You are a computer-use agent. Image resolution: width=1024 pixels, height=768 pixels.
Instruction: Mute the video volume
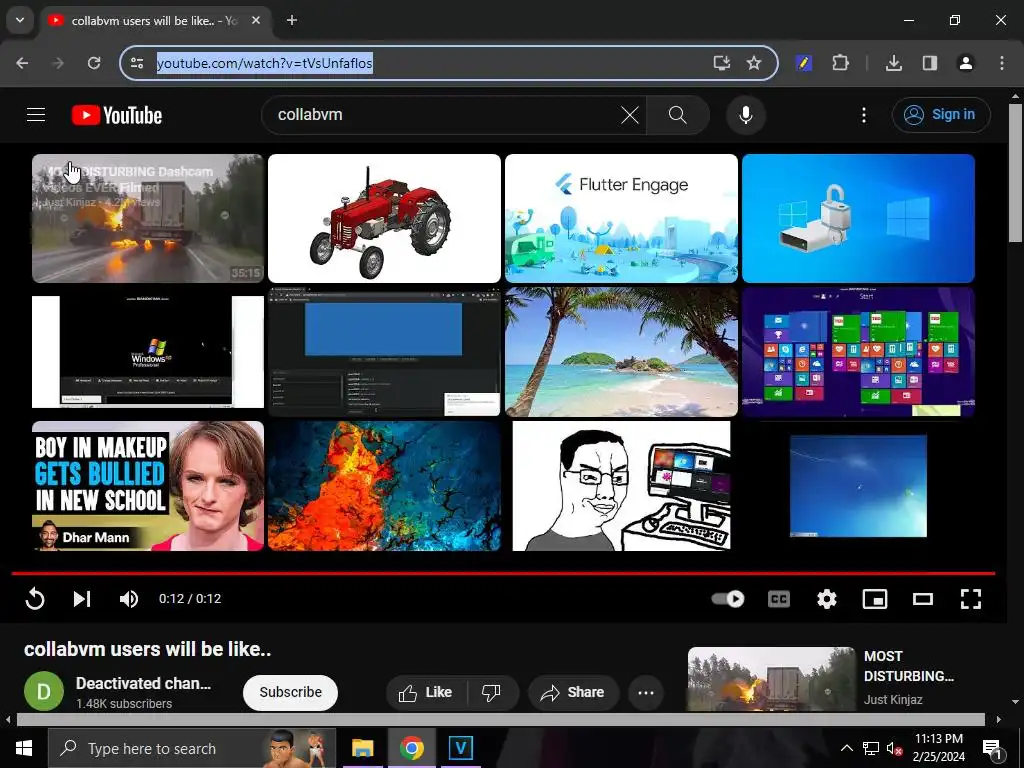click(x=129, y=599)
